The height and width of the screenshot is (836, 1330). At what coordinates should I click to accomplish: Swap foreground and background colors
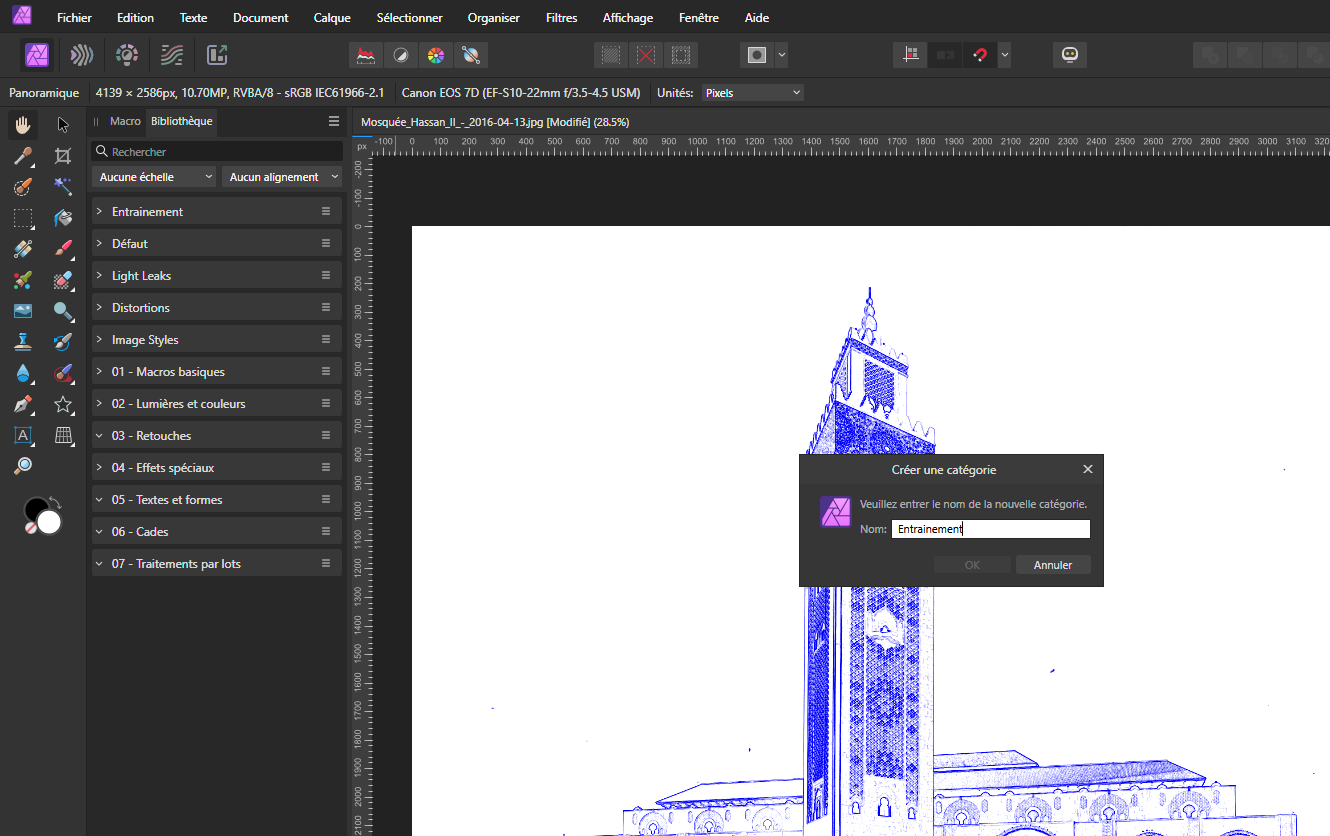tap(55, 502)
